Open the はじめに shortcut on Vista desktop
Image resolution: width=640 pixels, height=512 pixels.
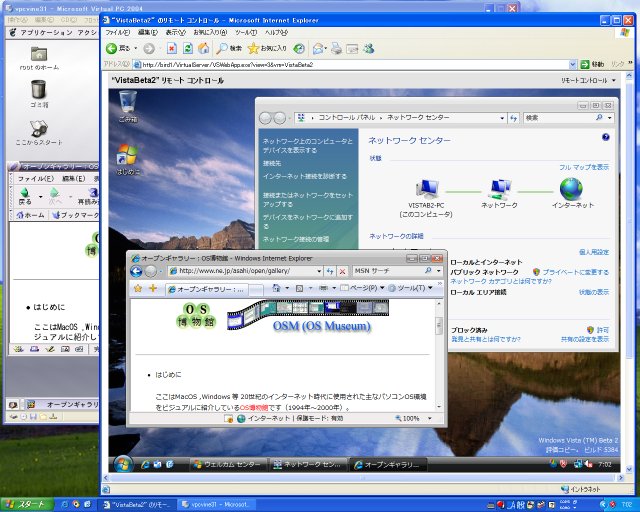click(127, 159)
